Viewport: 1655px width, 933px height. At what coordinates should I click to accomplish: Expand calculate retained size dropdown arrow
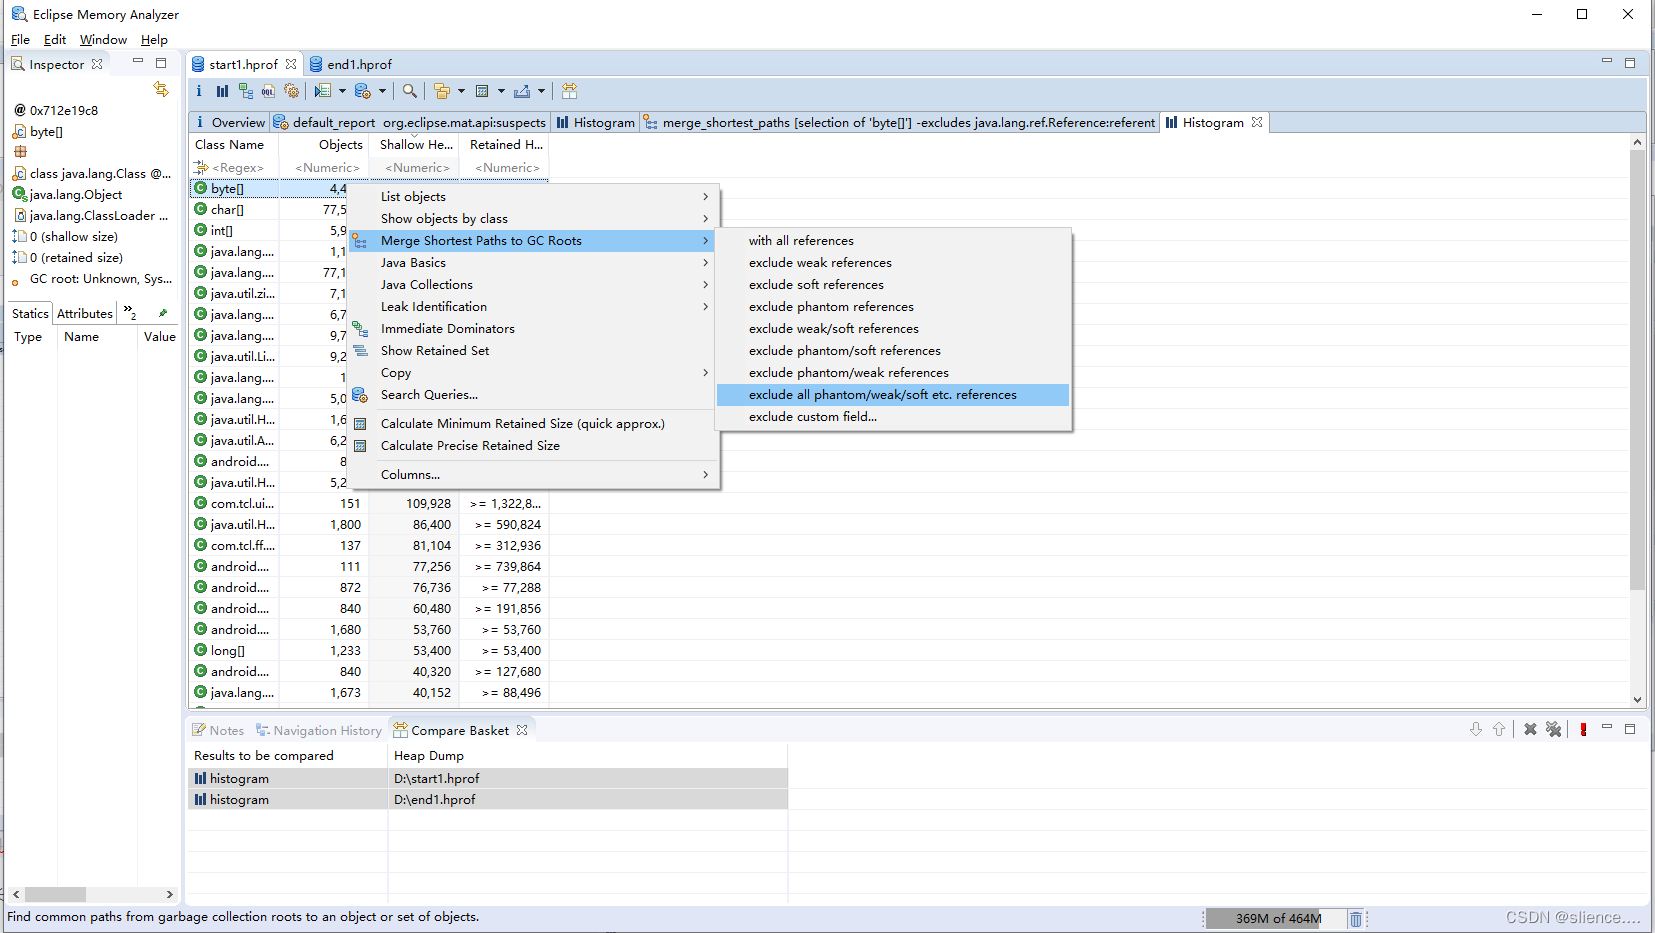(501, 91)
